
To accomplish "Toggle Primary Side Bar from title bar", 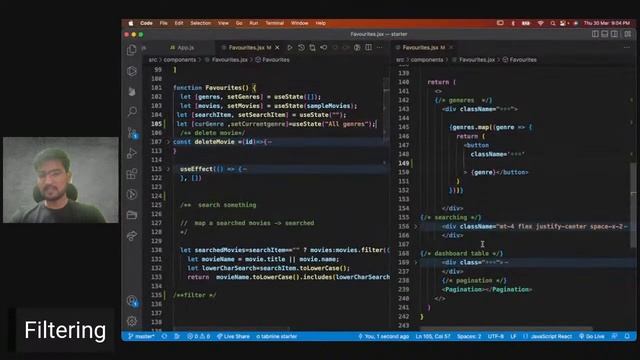I will pos(596,34).
